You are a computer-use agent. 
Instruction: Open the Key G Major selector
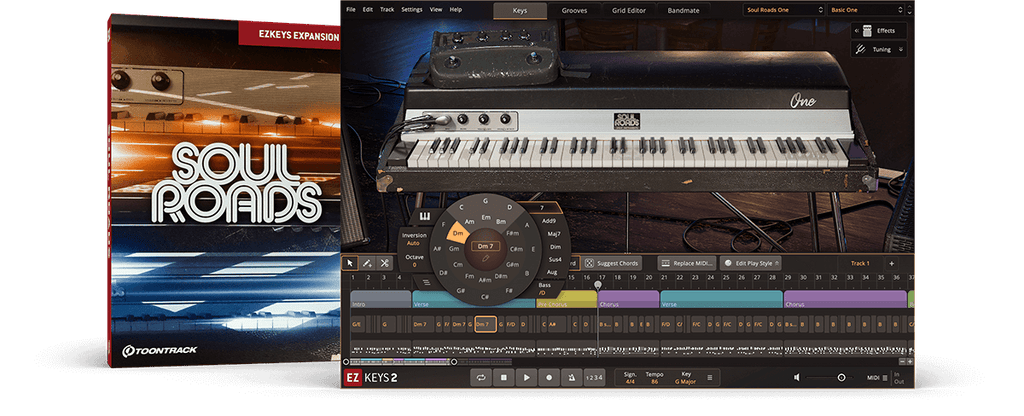686,377
